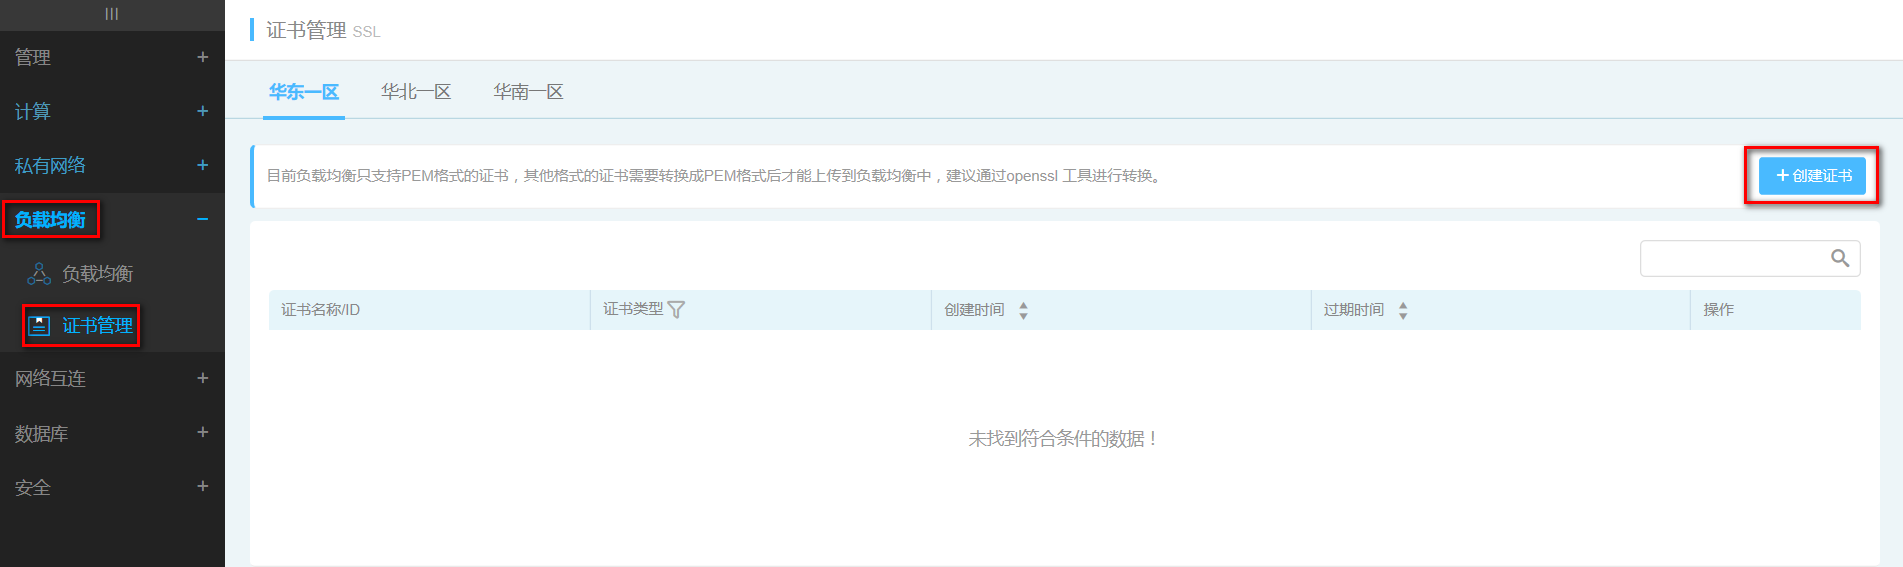Click the 创建证书 button

pyautogui.click(x=1812, y=176)
